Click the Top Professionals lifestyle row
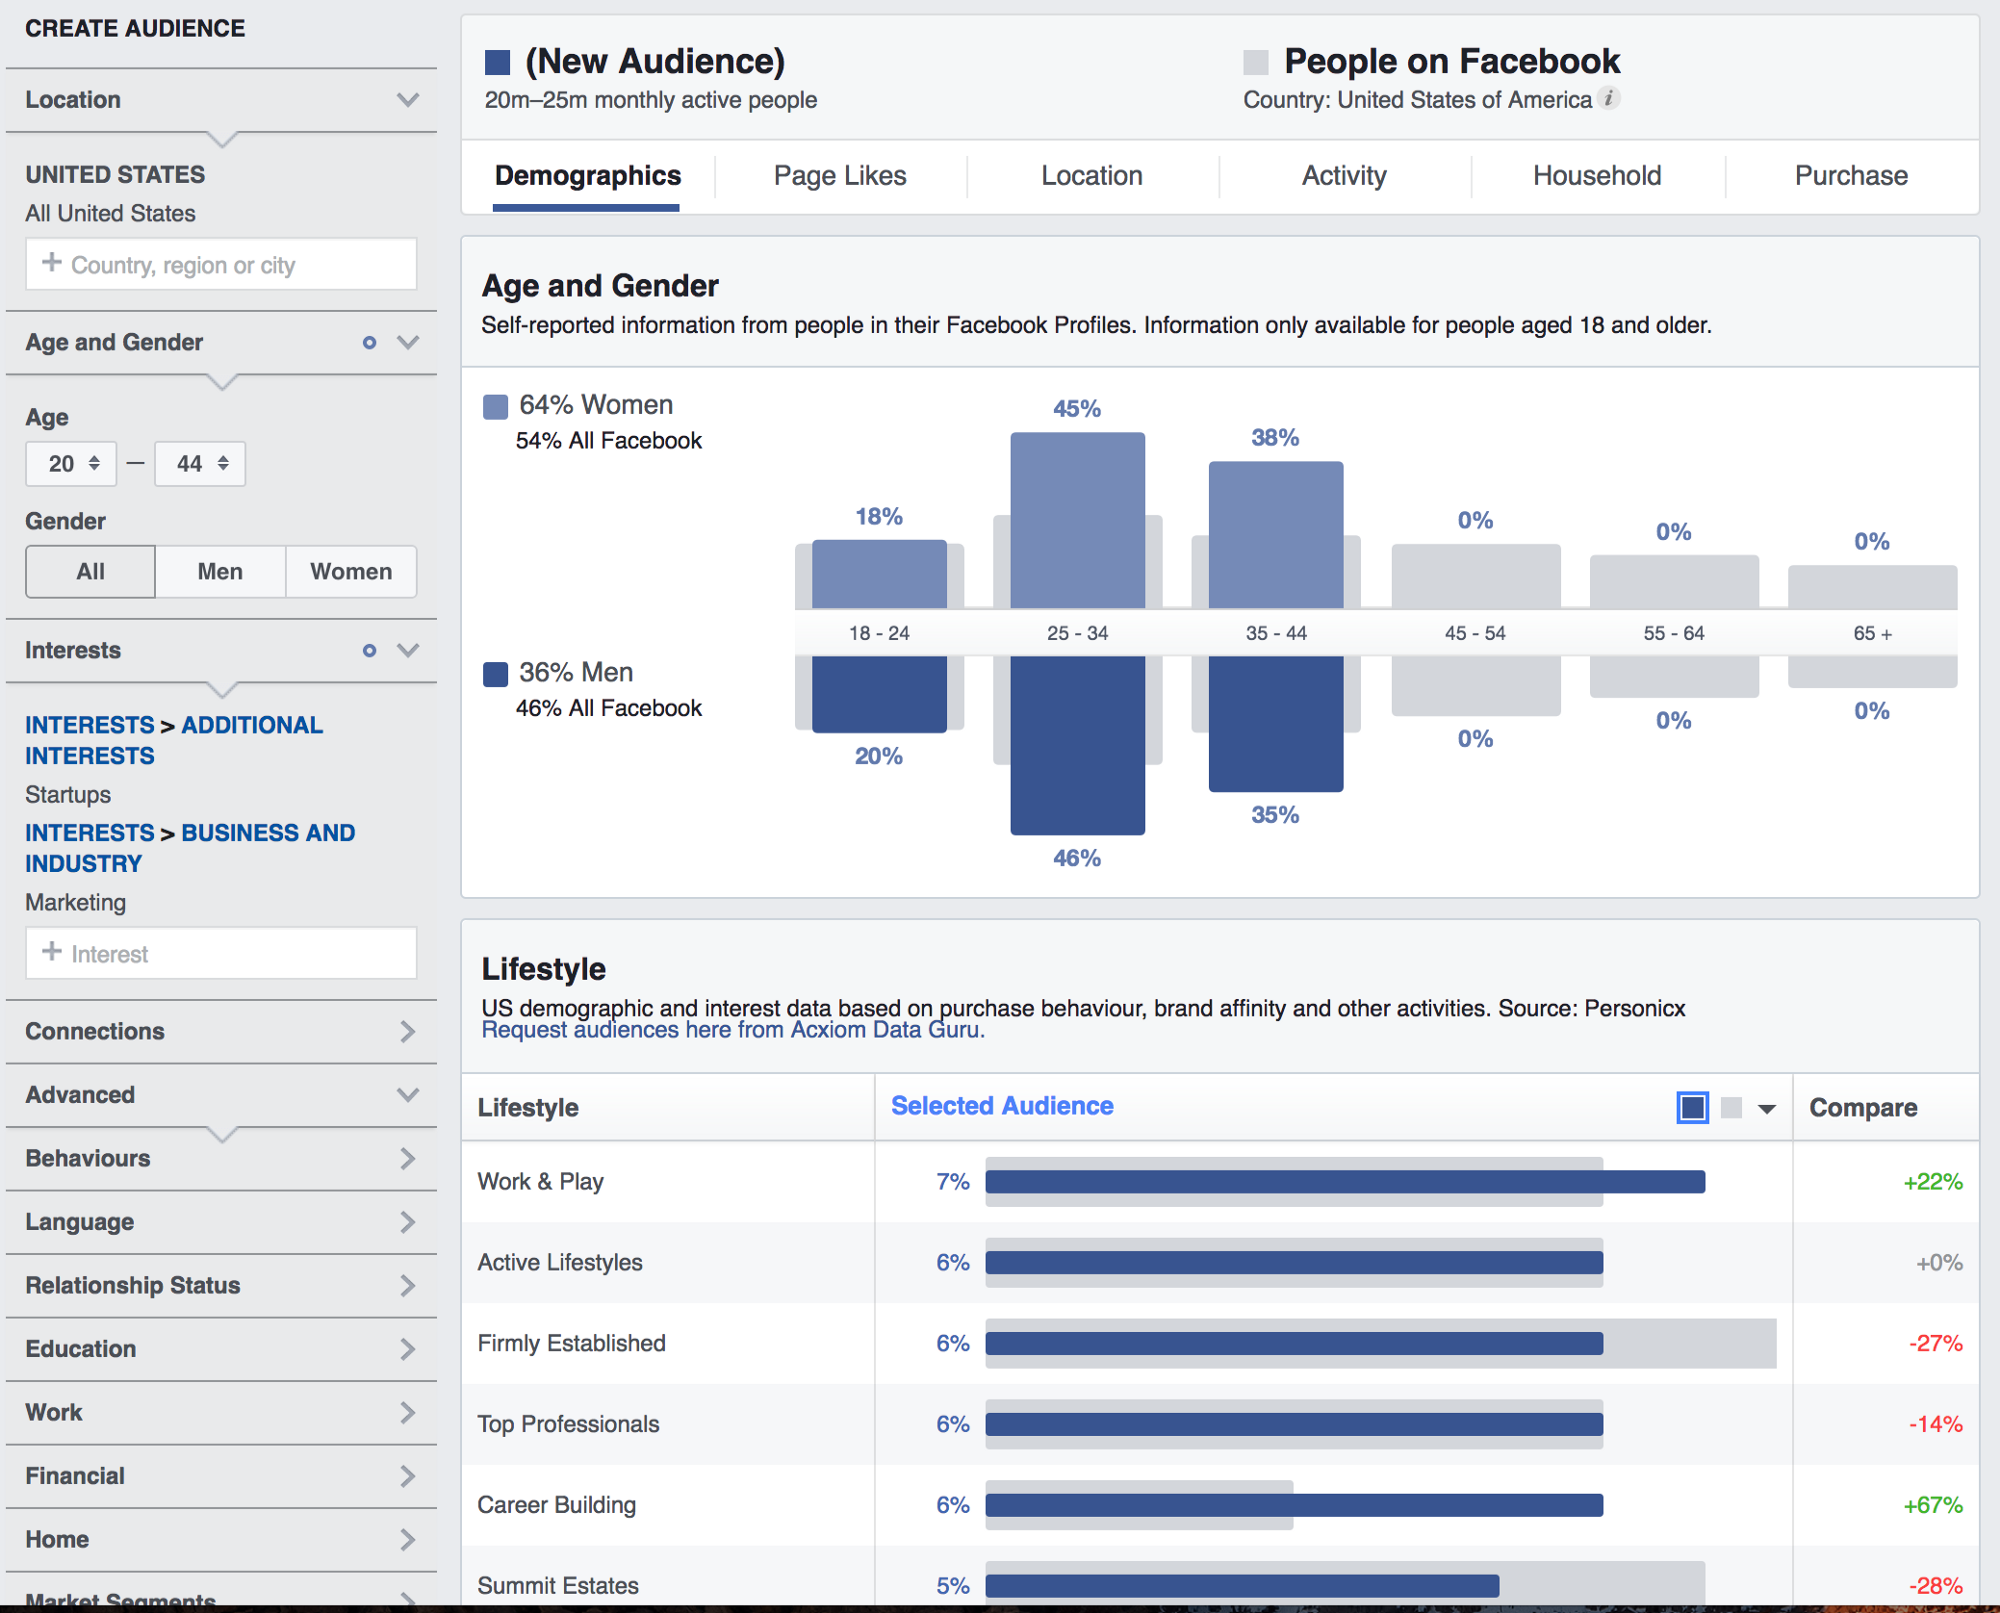This screenshot has width=2000, height=1613. coord(1220,1424)
